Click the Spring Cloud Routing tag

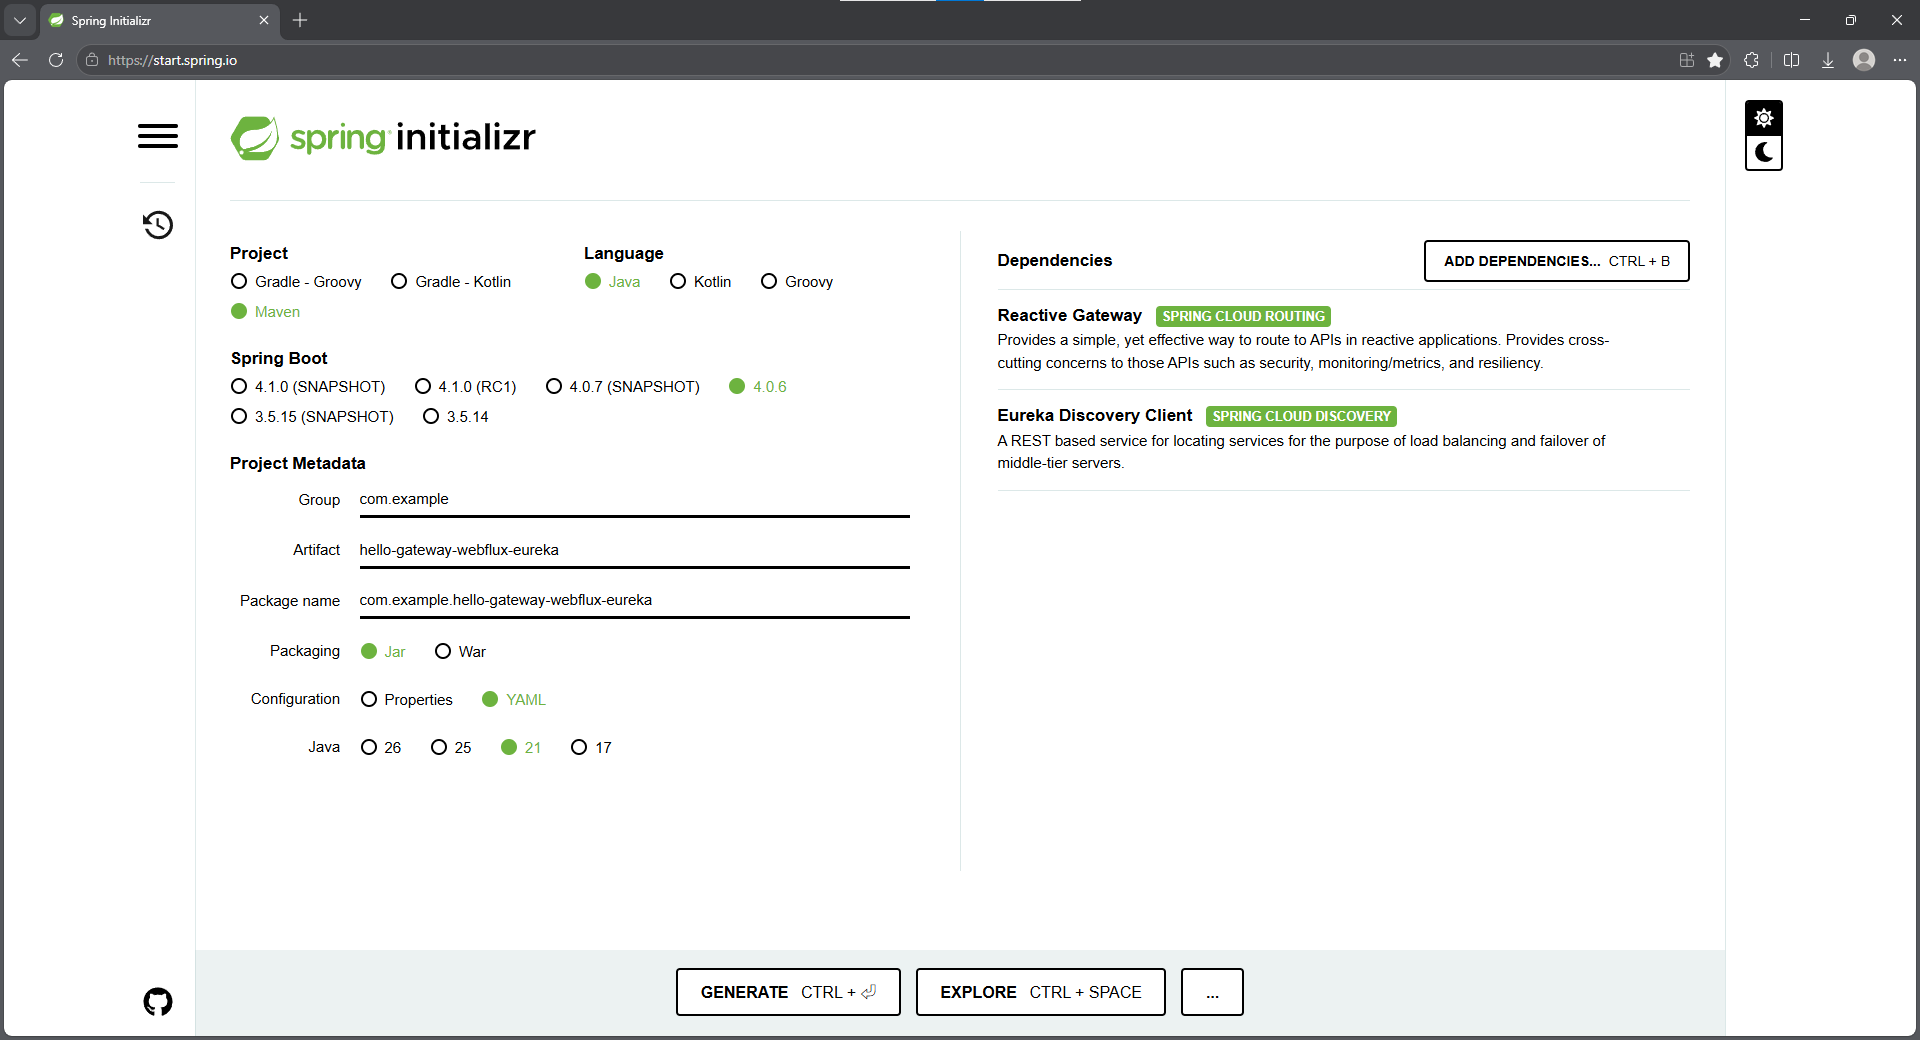[x=1243, y=316]
